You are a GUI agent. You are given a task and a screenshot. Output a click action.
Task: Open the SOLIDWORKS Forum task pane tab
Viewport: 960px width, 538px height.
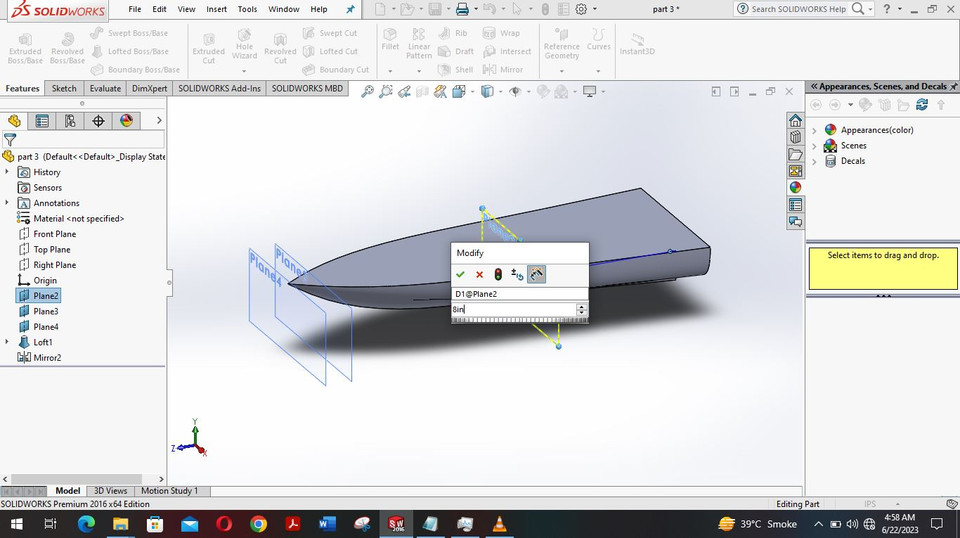(795, 221)
